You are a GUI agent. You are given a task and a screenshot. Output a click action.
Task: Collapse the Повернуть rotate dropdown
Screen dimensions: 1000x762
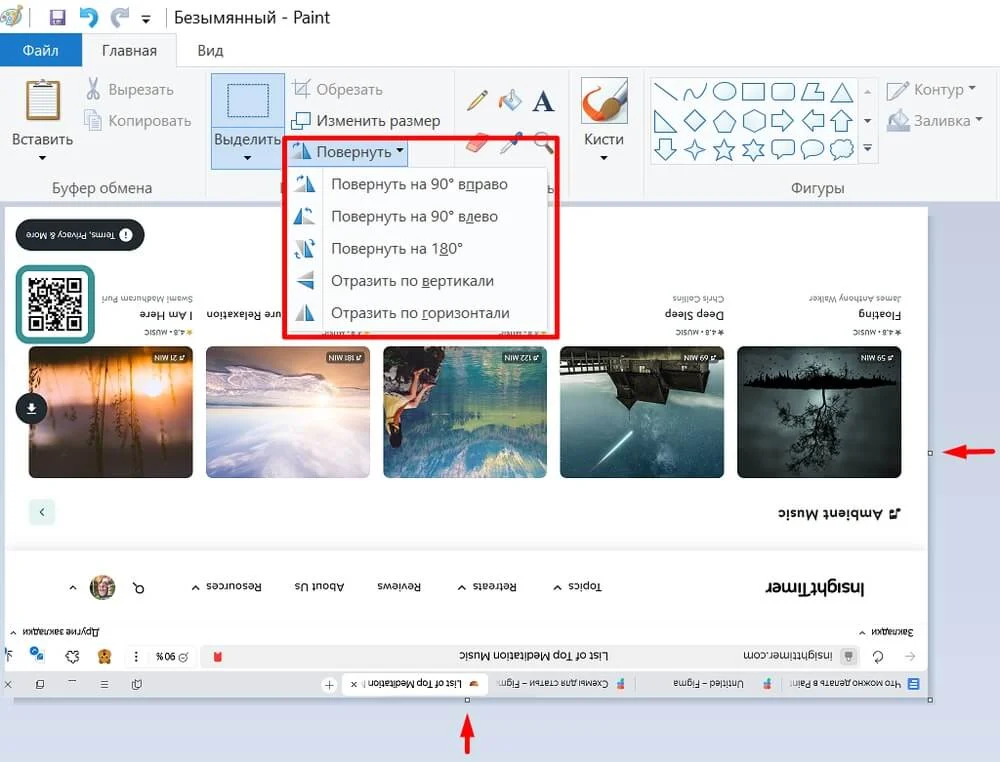(x=348, y=152)
